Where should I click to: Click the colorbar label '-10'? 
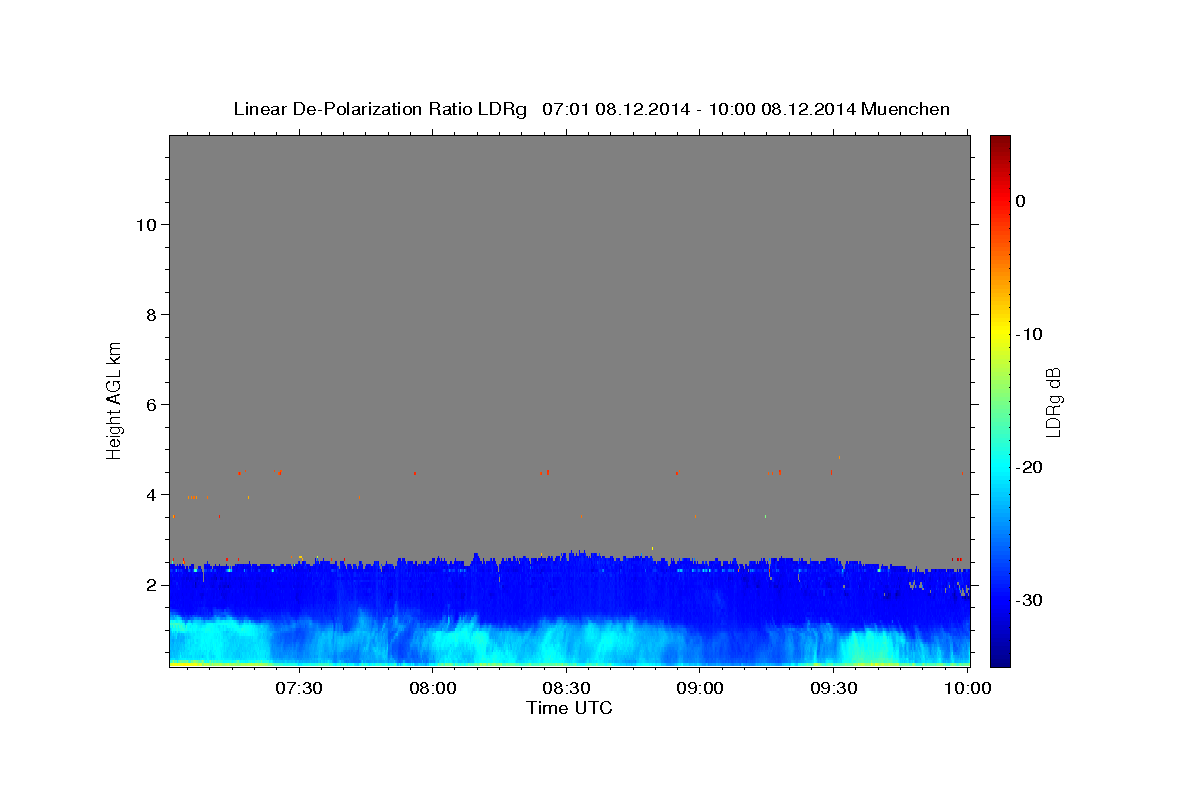pos(1029,334)
